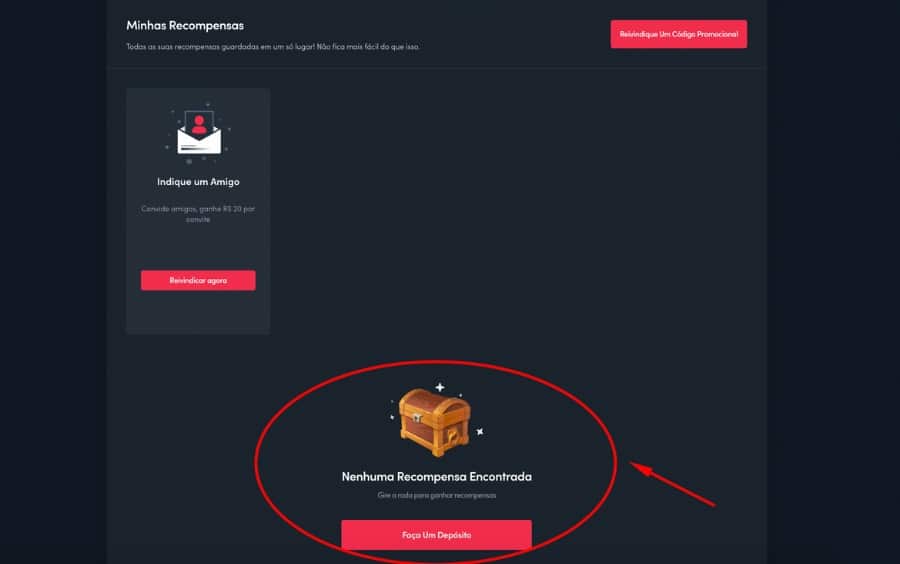Screen dimensions: 900x564
Task: Click the treasure chest icon
Action: point(435,422)
